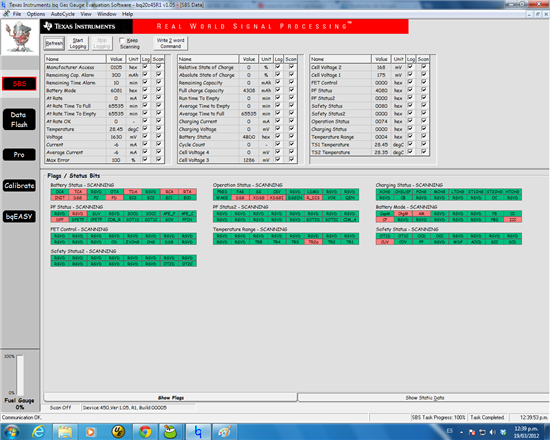
Task: Switch to bq Evaluation Software taskbar icon
Action: coord(198,432)
